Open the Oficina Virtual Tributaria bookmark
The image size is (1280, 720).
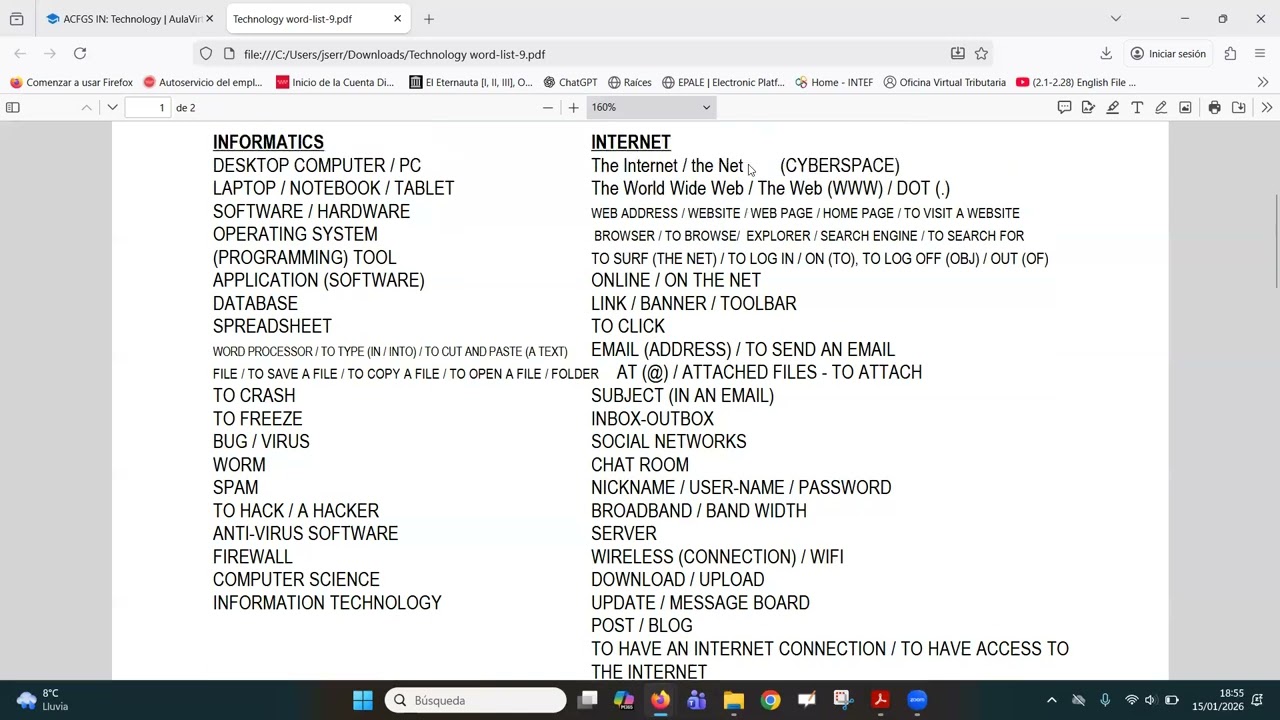pyautogui.click(x=944, y=82)
